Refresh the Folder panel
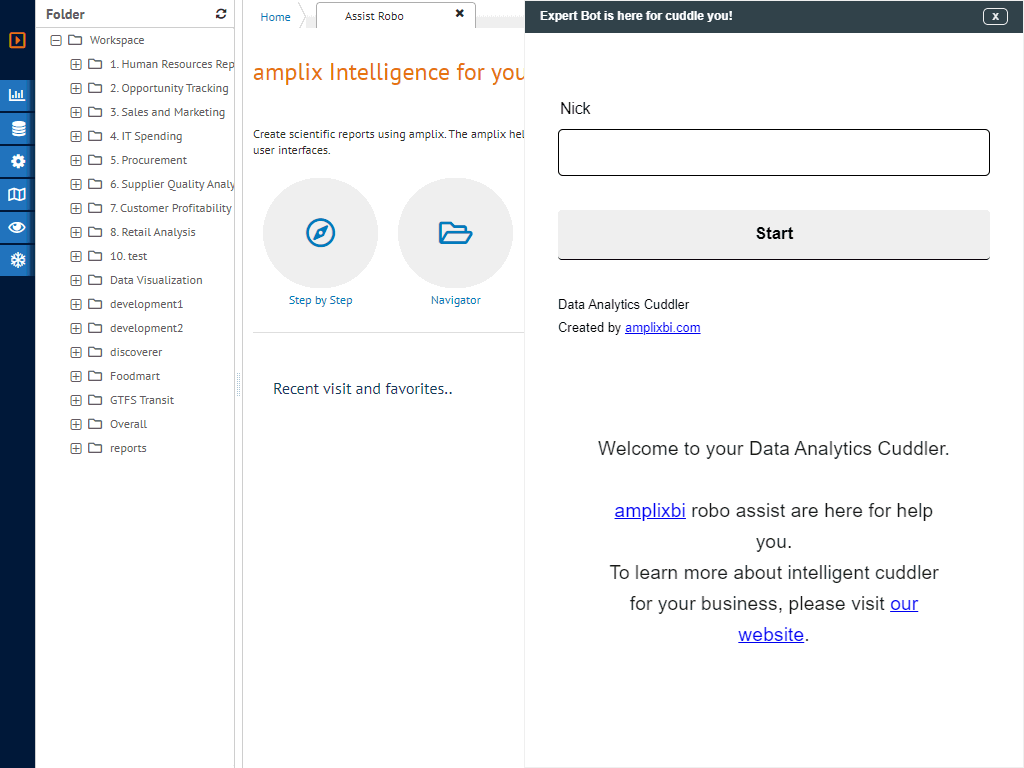Image resolution: width=1024 pixels, height=768 pixels. point(221,14)
